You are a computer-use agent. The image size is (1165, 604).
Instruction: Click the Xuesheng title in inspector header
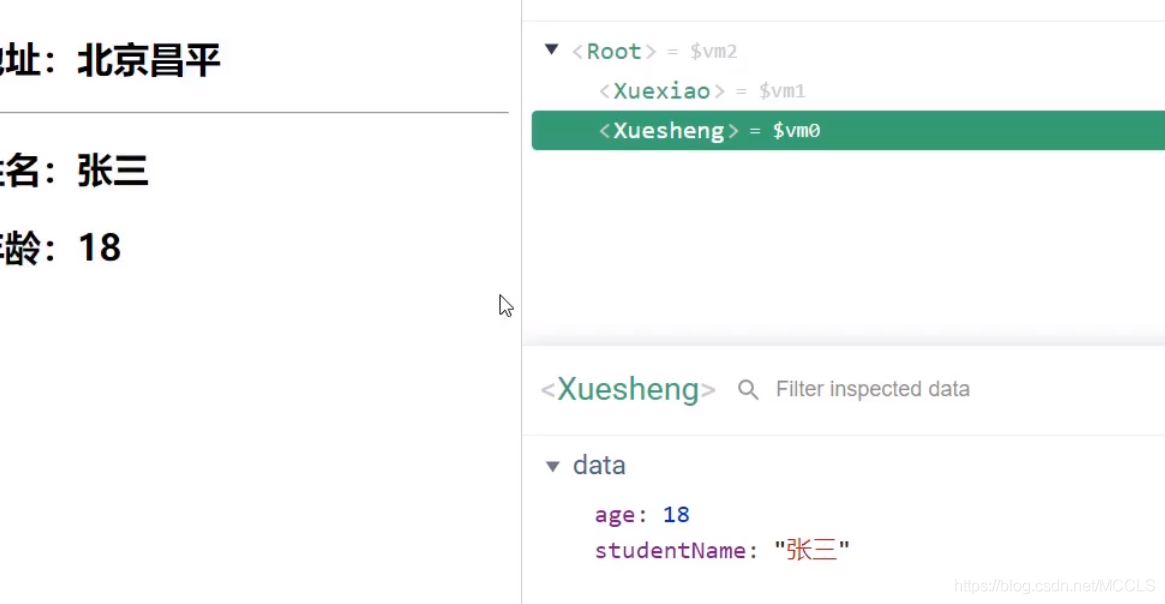(x=628, y=389)
